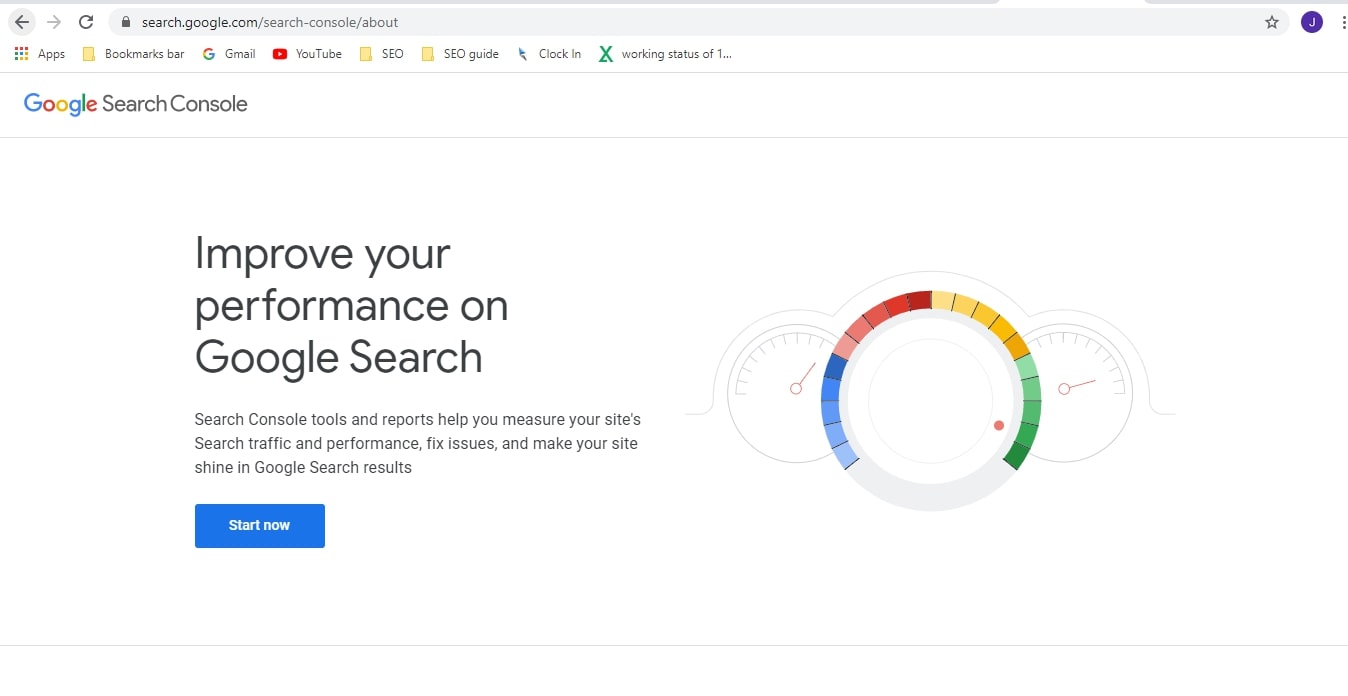The width and height of the screenshot is (1348, 696).
Task: Click the site security padlock icon
Action: 125,21
